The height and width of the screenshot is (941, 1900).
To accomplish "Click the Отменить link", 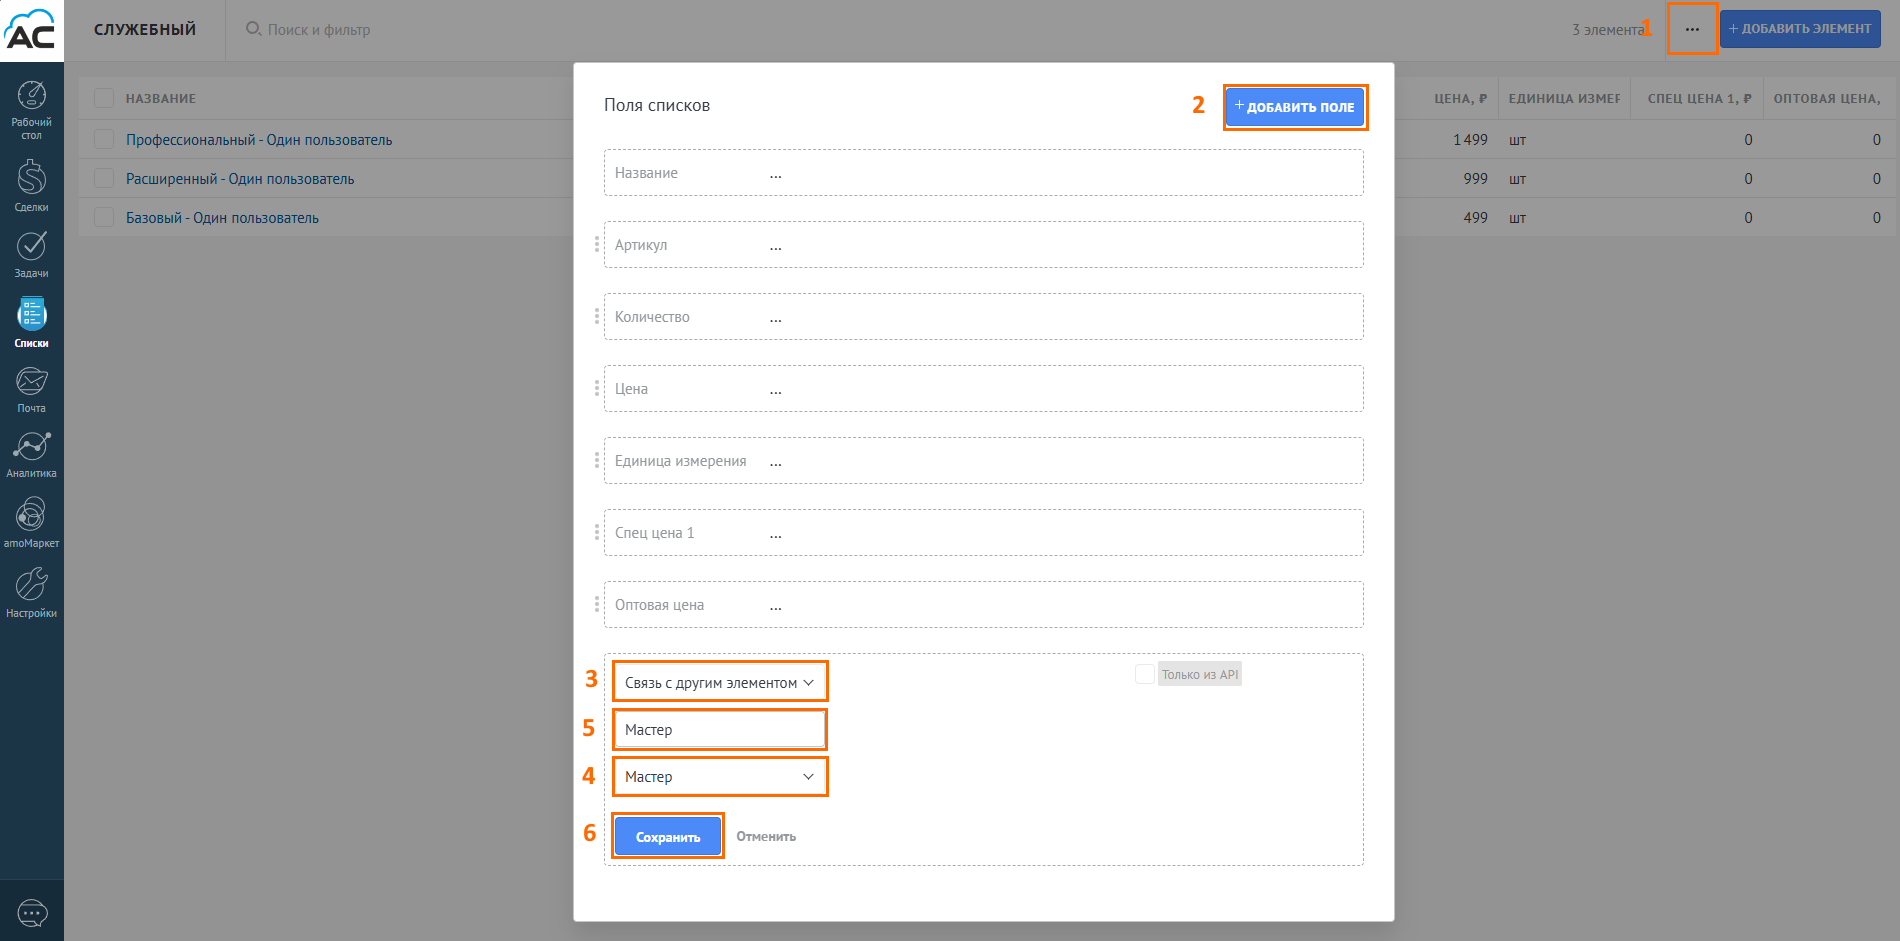I will pyautogui.click(x=766, y=837).
